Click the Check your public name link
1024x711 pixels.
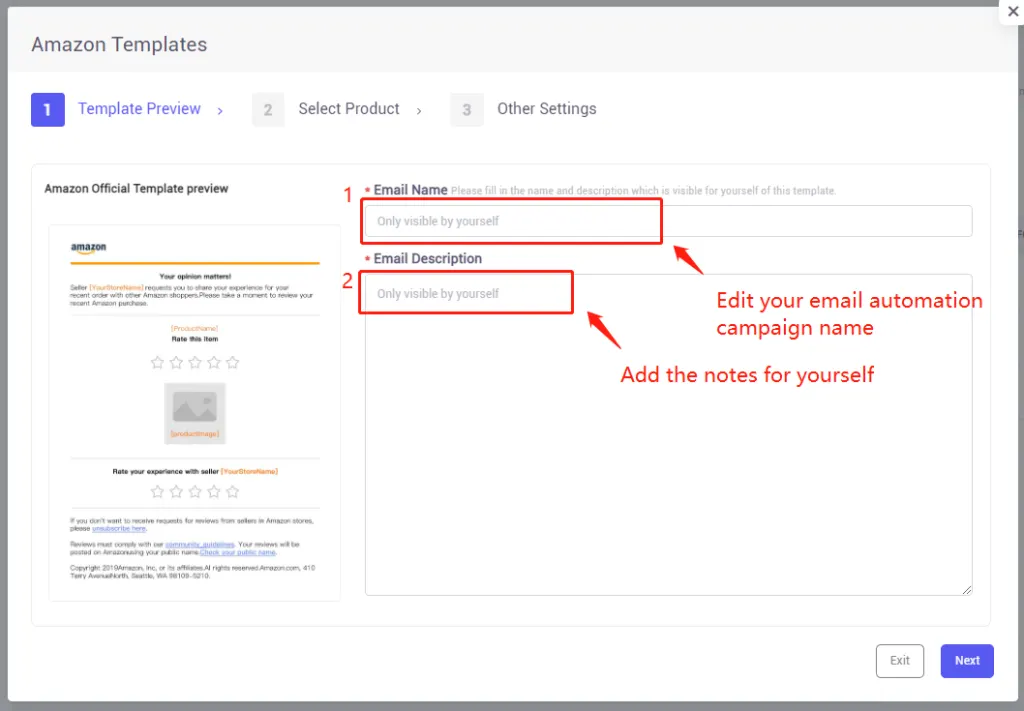239,553
